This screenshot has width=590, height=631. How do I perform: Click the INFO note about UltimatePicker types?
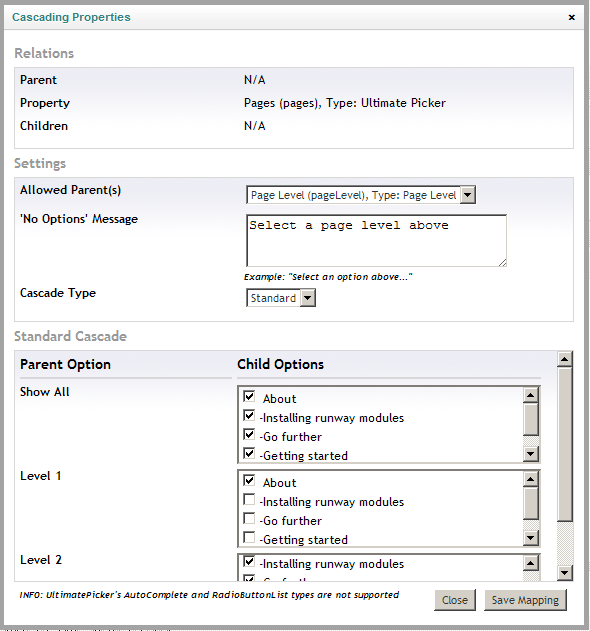[x=209, y=595]
